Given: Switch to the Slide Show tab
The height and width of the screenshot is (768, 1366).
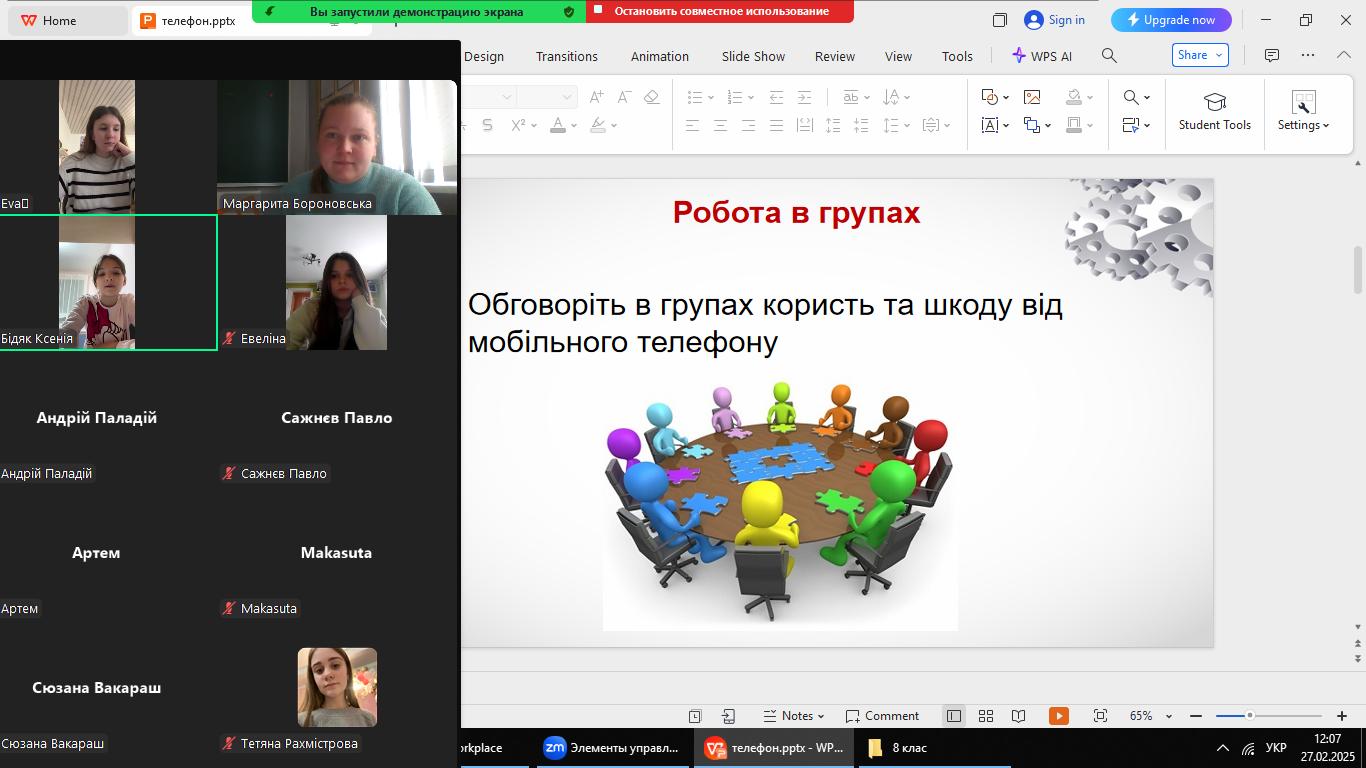Looking at the screenshot, I should coord(753,56).
